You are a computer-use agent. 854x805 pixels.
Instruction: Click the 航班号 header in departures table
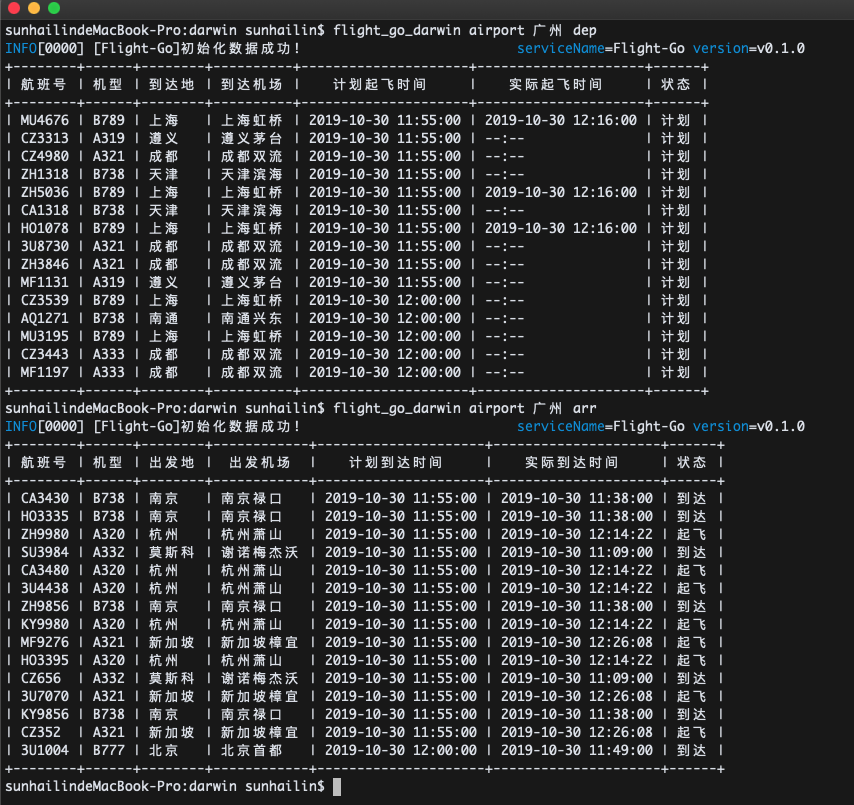[x=44, y=84]
